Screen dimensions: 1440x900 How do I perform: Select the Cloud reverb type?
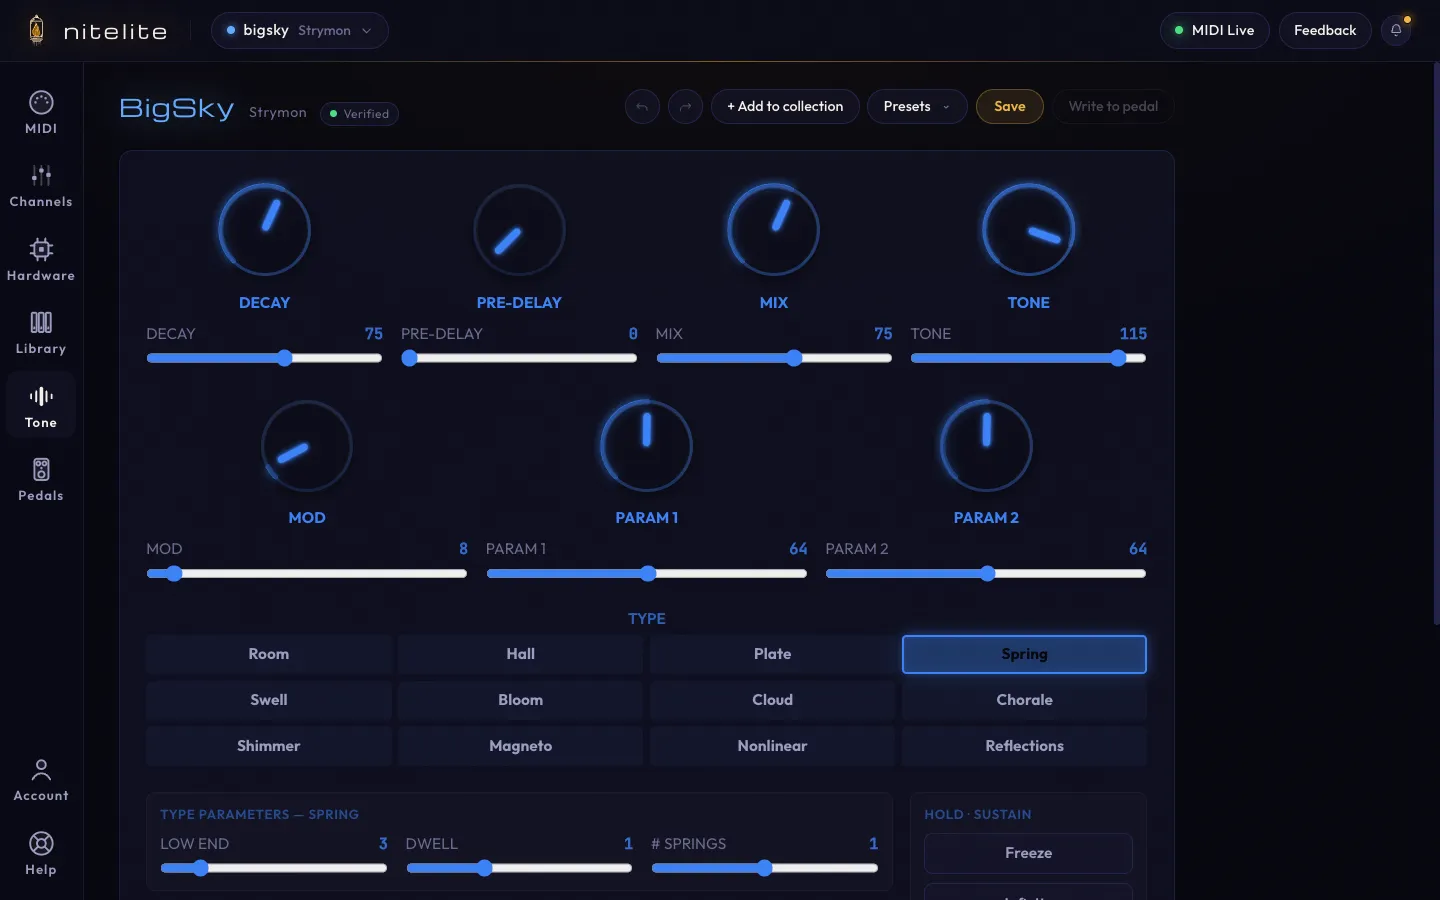click(772, 700)
